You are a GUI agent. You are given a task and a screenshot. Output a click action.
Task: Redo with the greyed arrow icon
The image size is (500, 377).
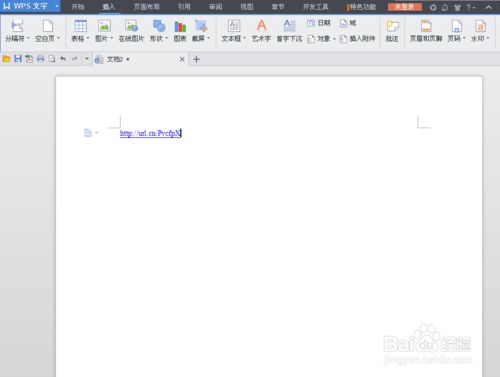coord(75,59)
